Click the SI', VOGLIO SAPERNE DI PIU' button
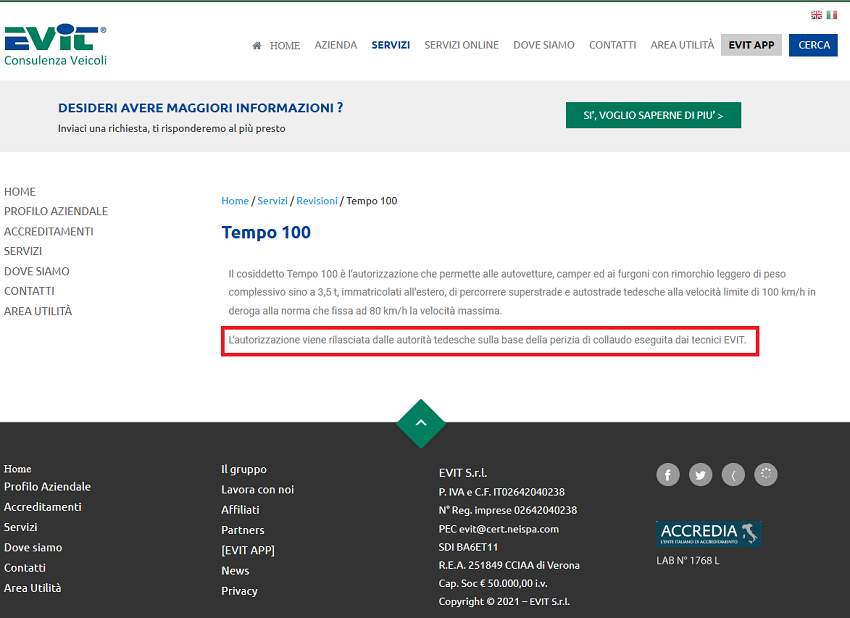The image size is (850, 618). [653, 115]
